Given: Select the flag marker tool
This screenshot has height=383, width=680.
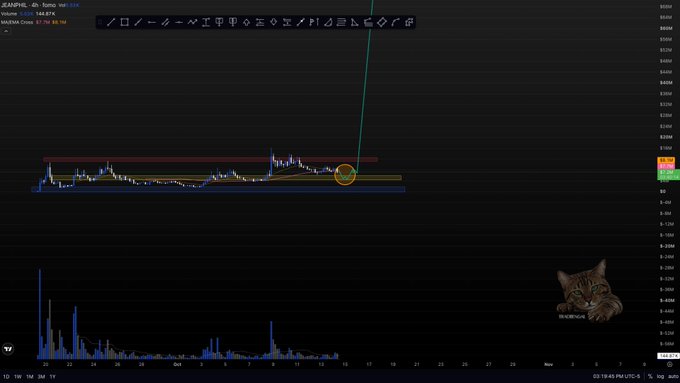Looking at the screenshot, I should [x=314, y=22].
